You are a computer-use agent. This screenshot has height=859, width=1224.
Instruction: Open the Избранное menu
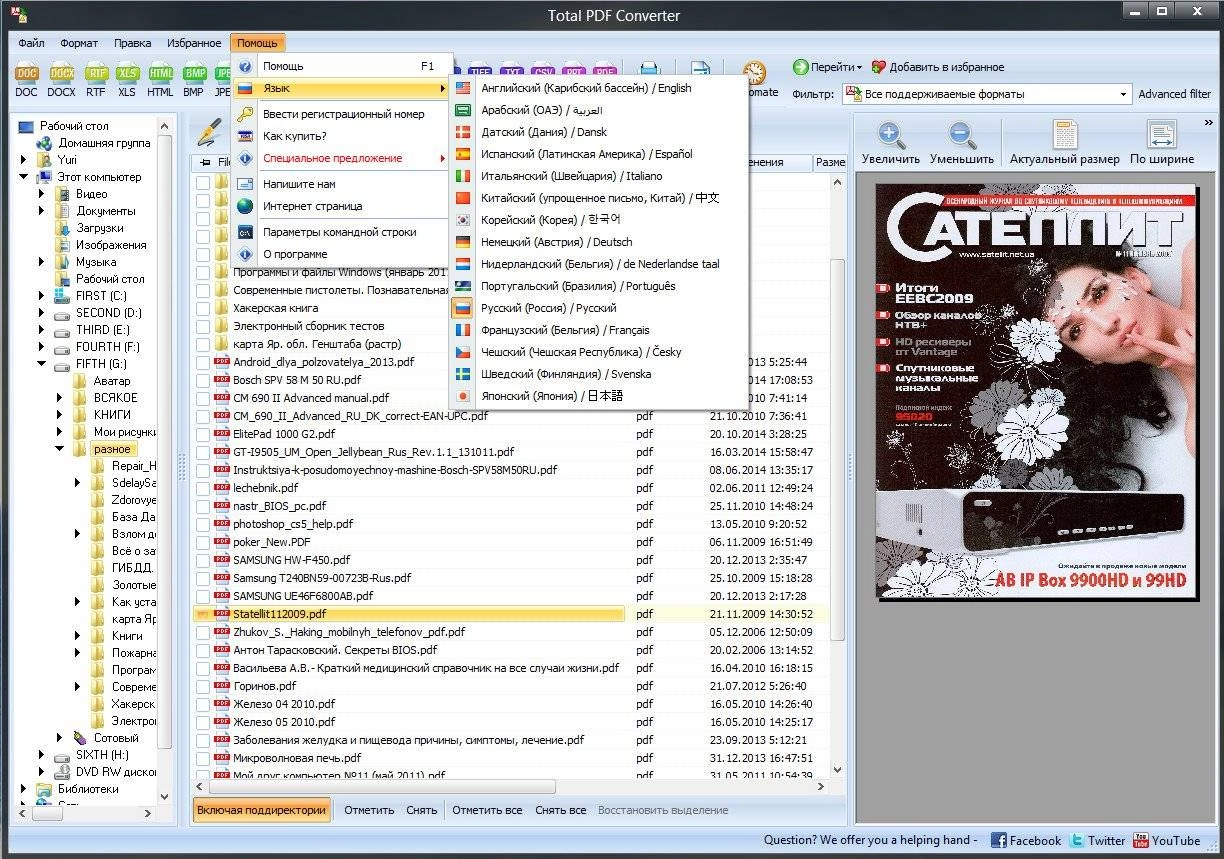[194, 43]
